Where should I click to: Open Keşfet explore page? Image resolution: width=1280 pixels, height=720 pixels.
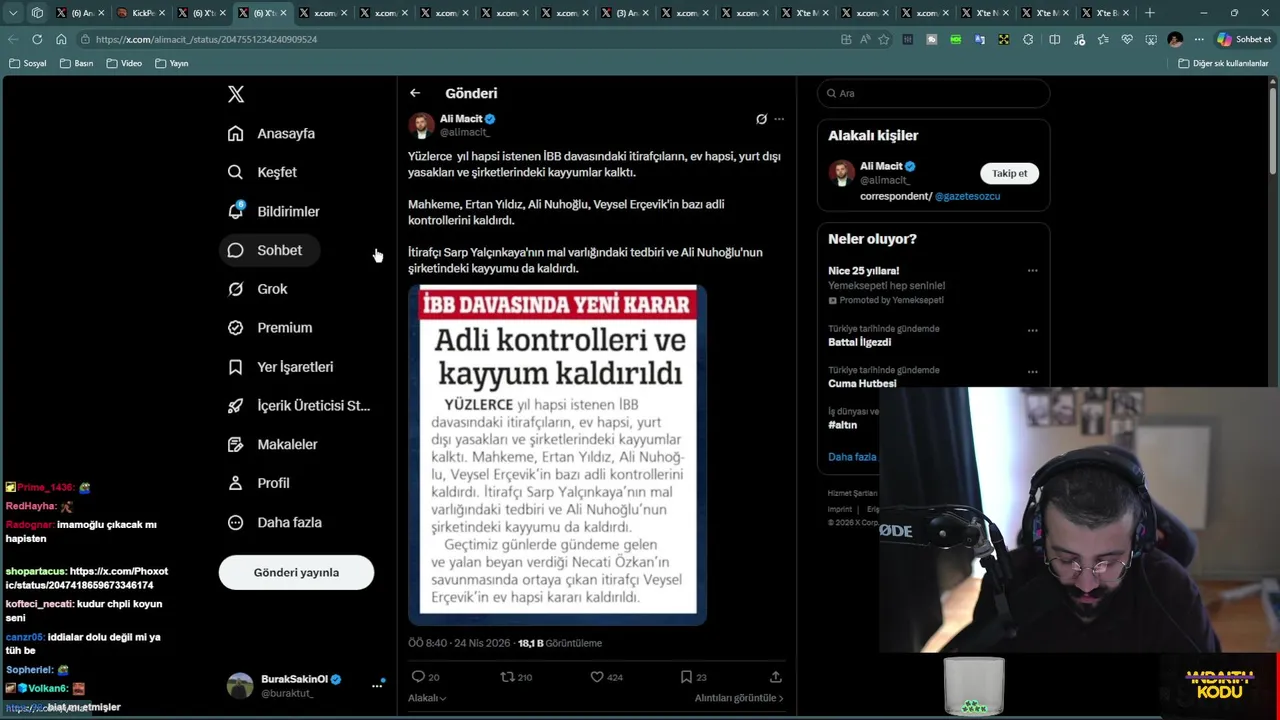(262, 172)
